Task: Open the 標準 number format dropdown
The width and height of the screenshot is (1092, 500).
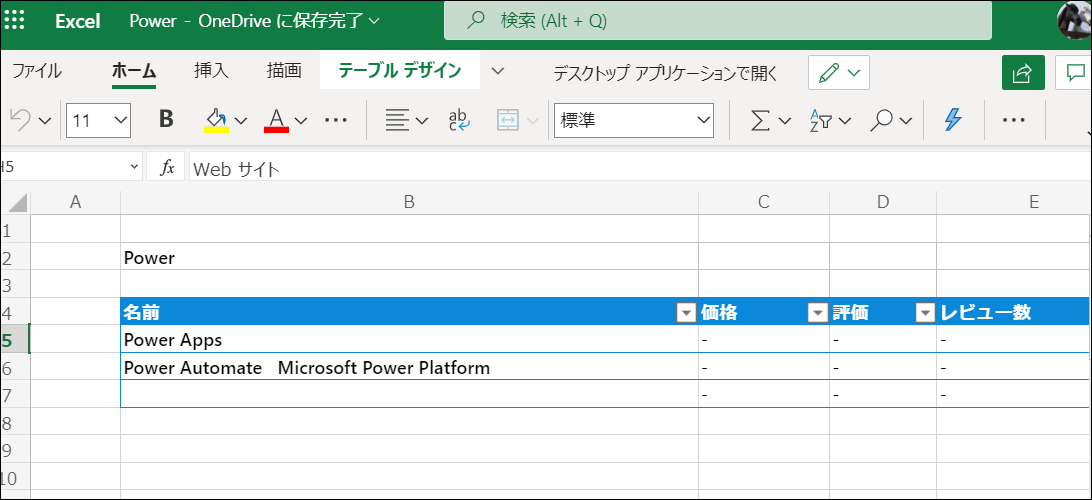Action: coord(634,120)
